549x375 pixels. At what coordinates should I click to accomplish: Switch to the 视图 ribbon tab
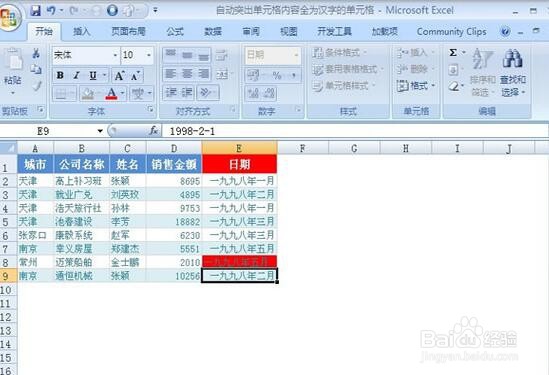tap(289, 32)
